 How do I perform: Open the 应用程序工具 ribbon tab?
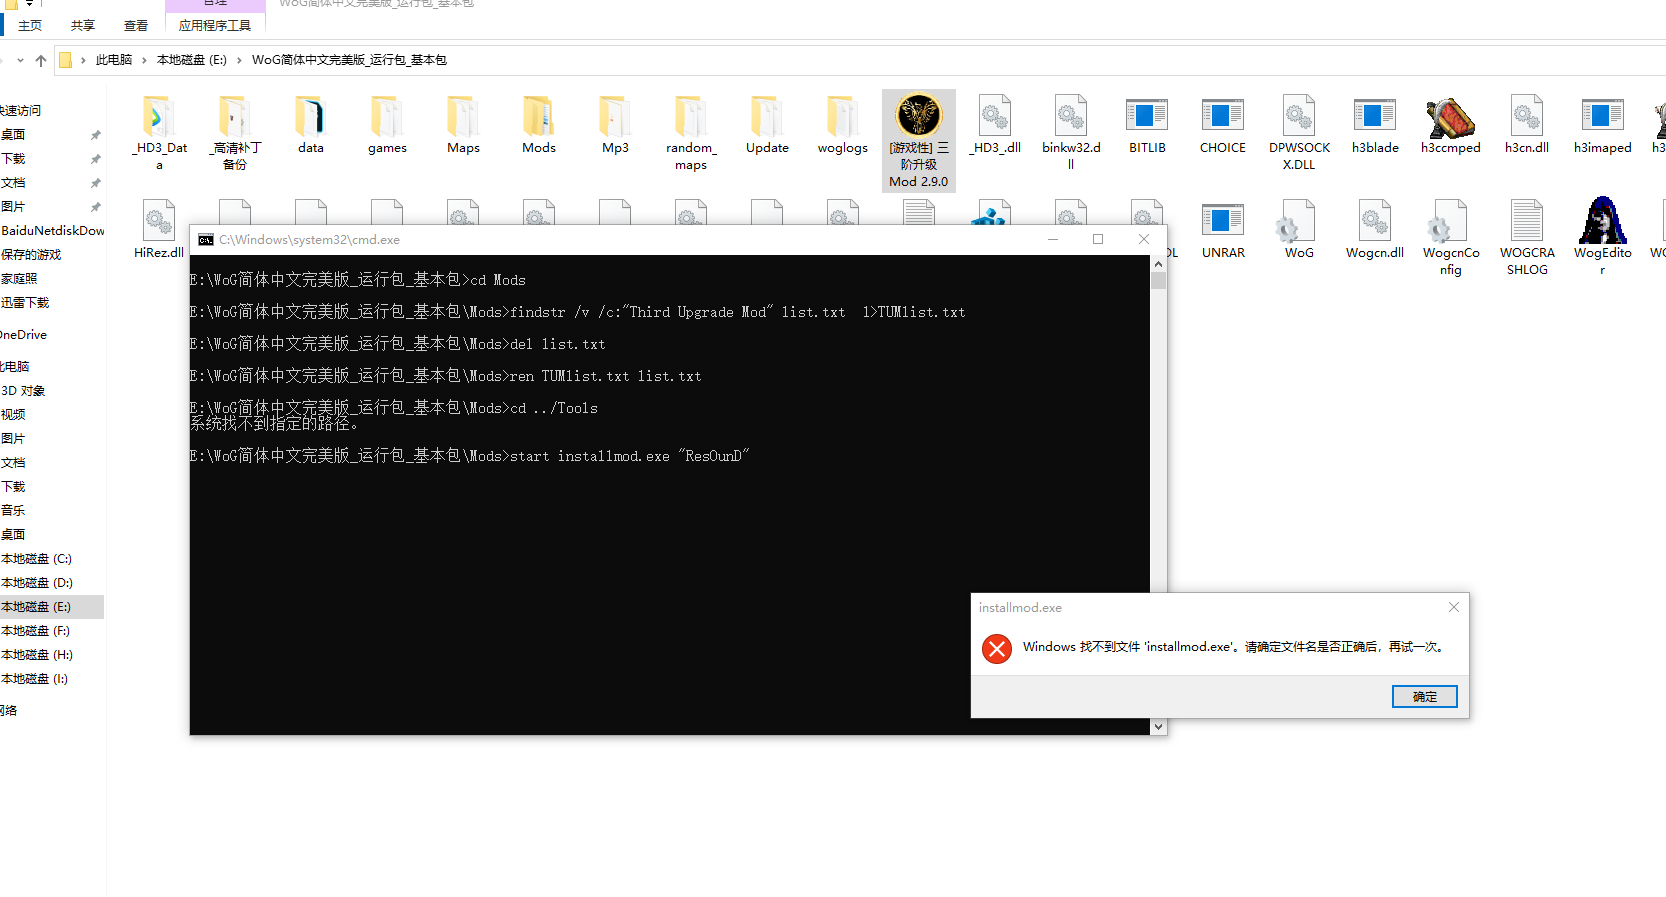point(215,25)
